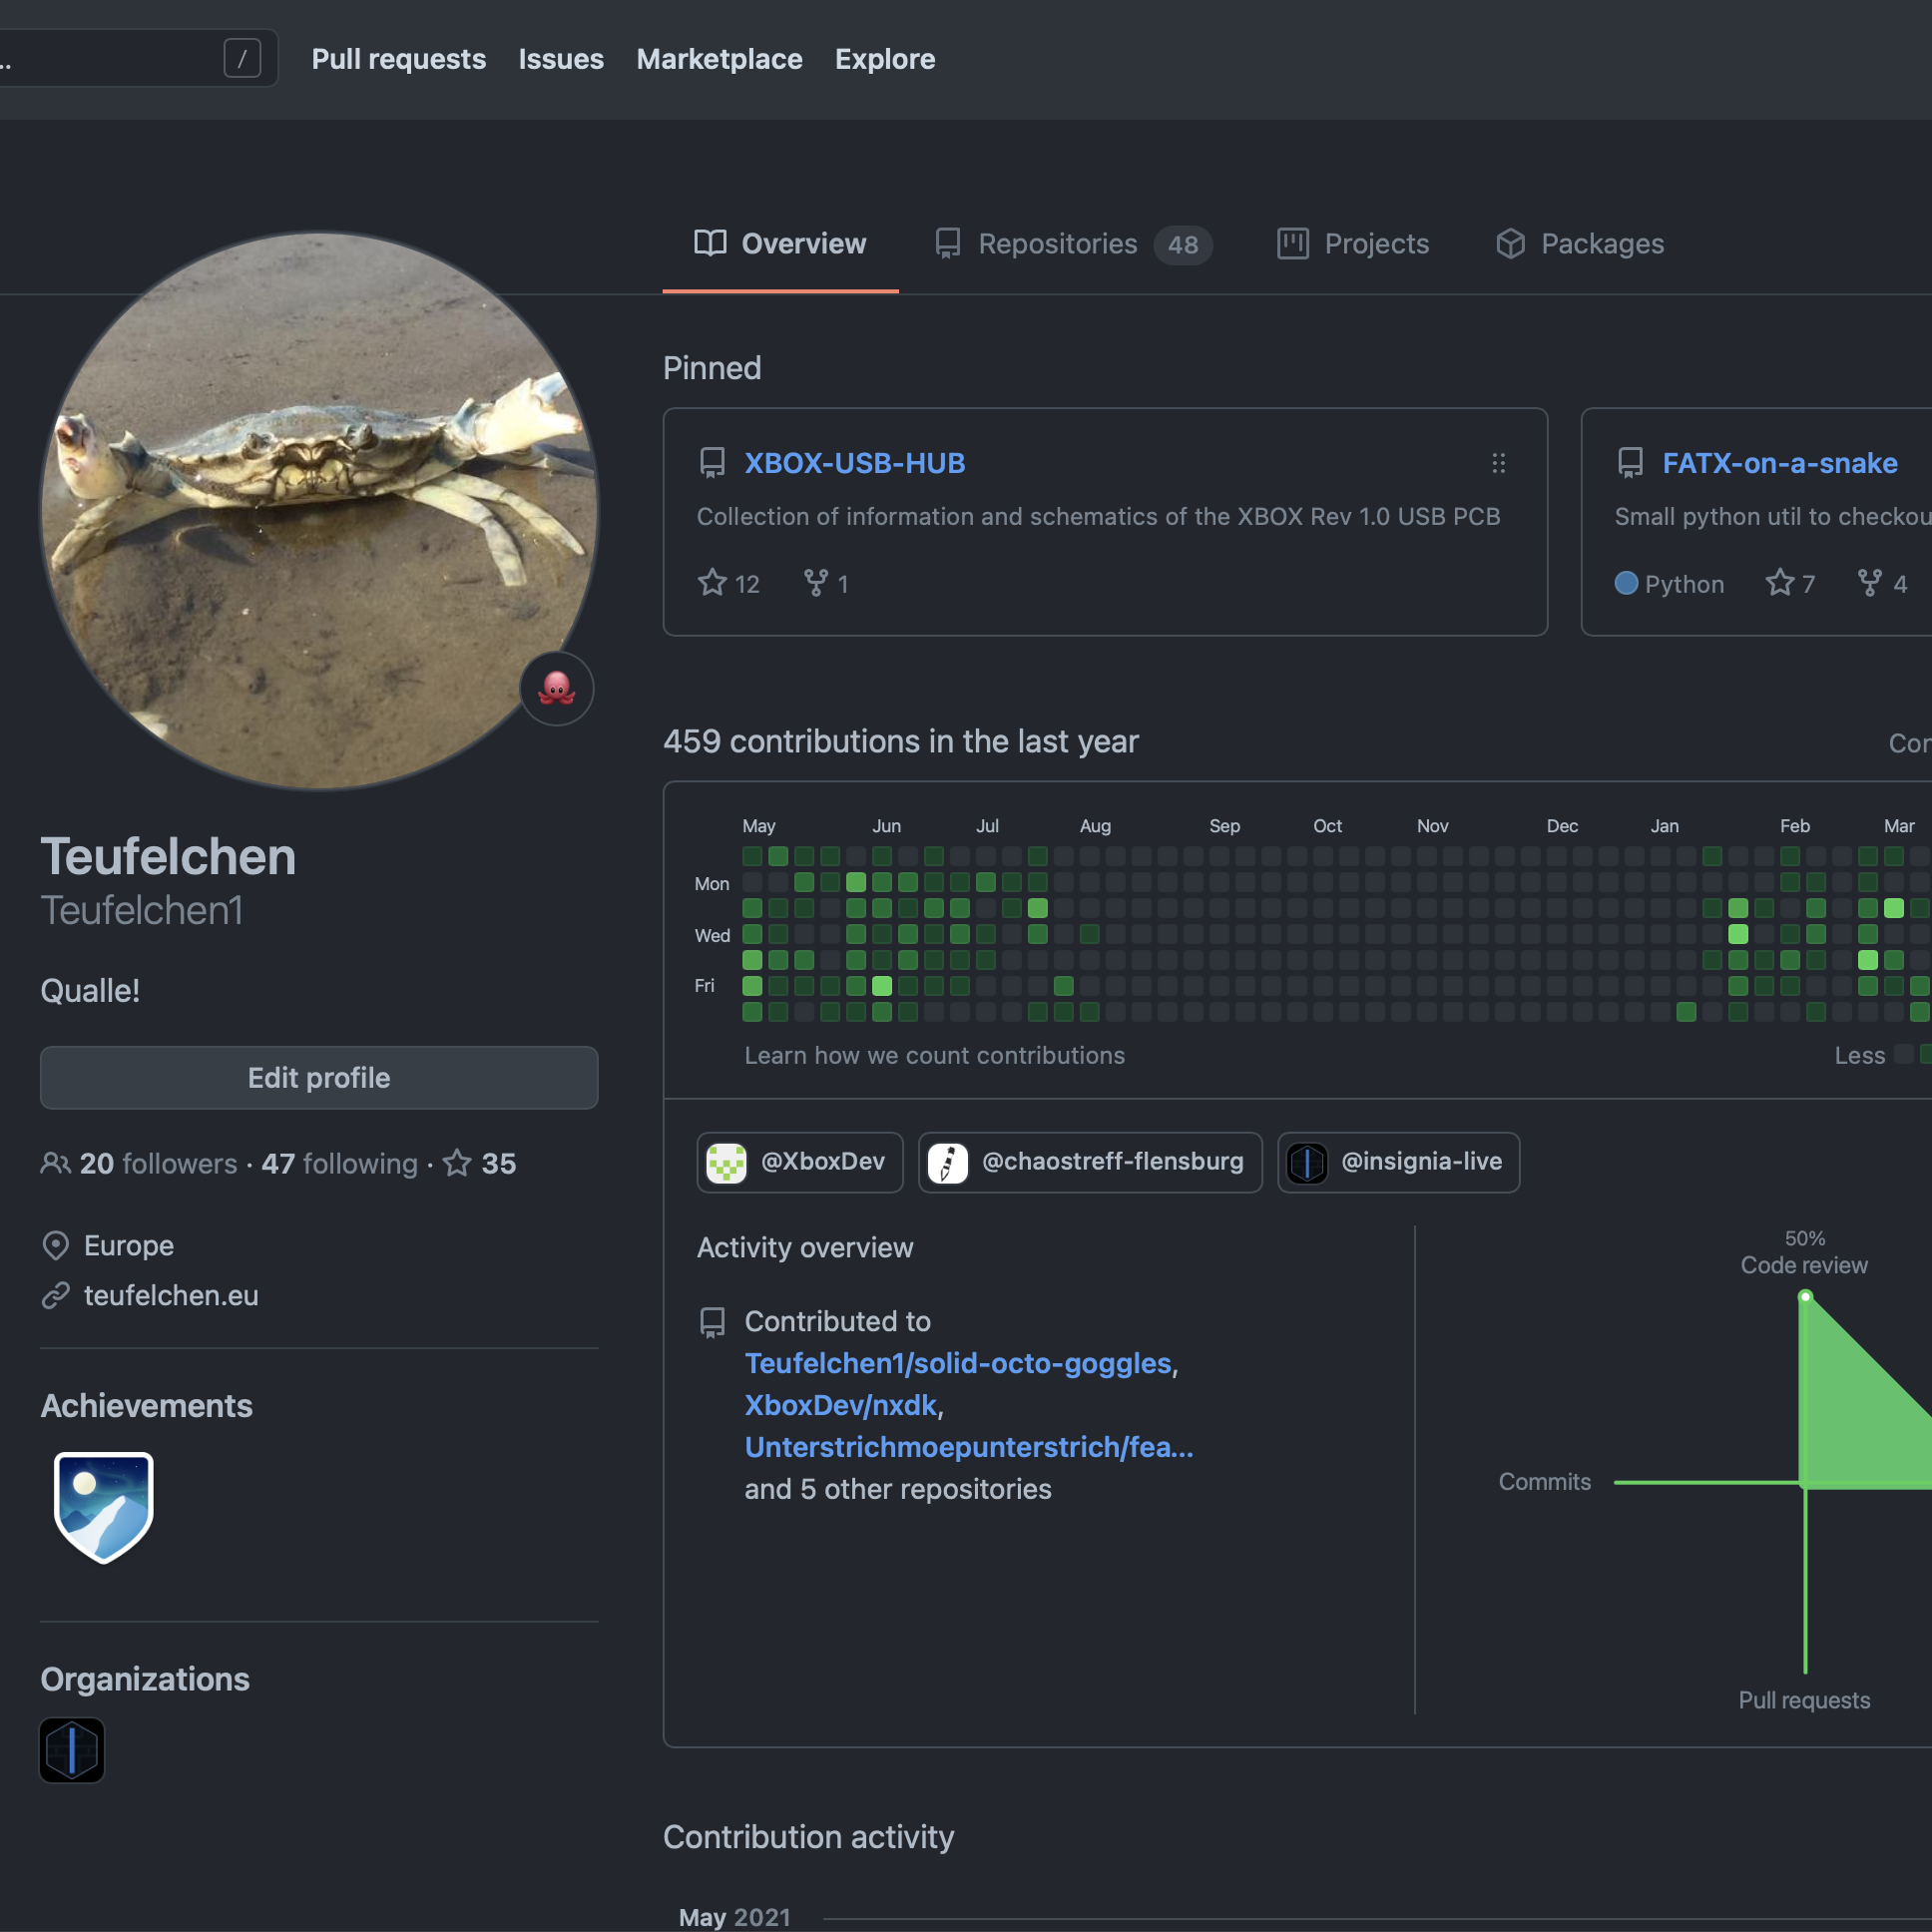View the 47 following list
This screenshot has width=1932, height=1932.
pos(340,1163)
